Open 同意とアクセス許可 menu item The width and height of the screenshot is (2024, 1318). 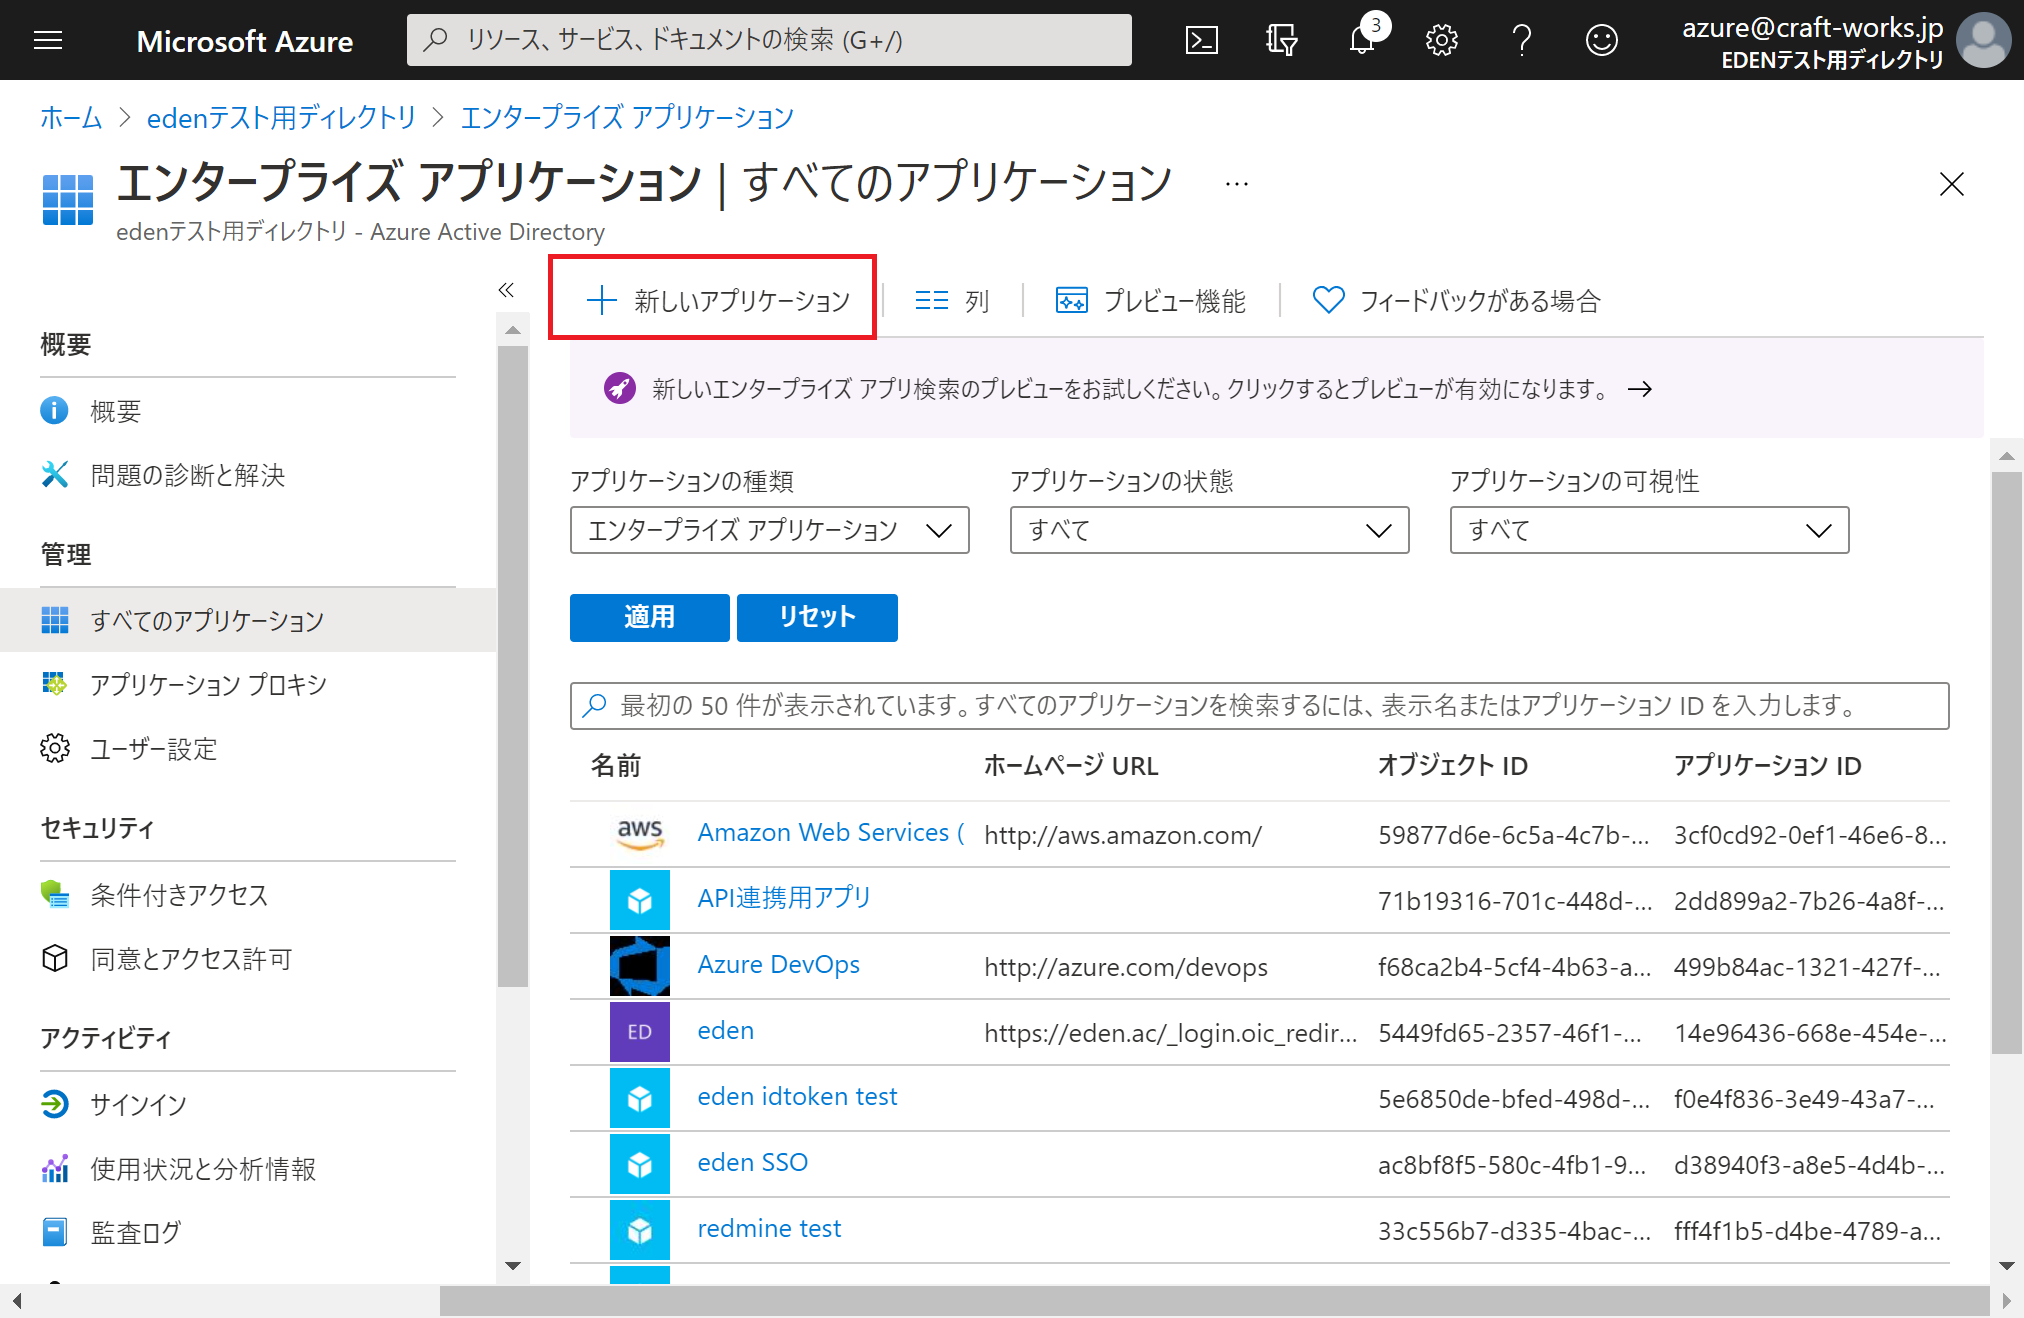coord(247,958)
